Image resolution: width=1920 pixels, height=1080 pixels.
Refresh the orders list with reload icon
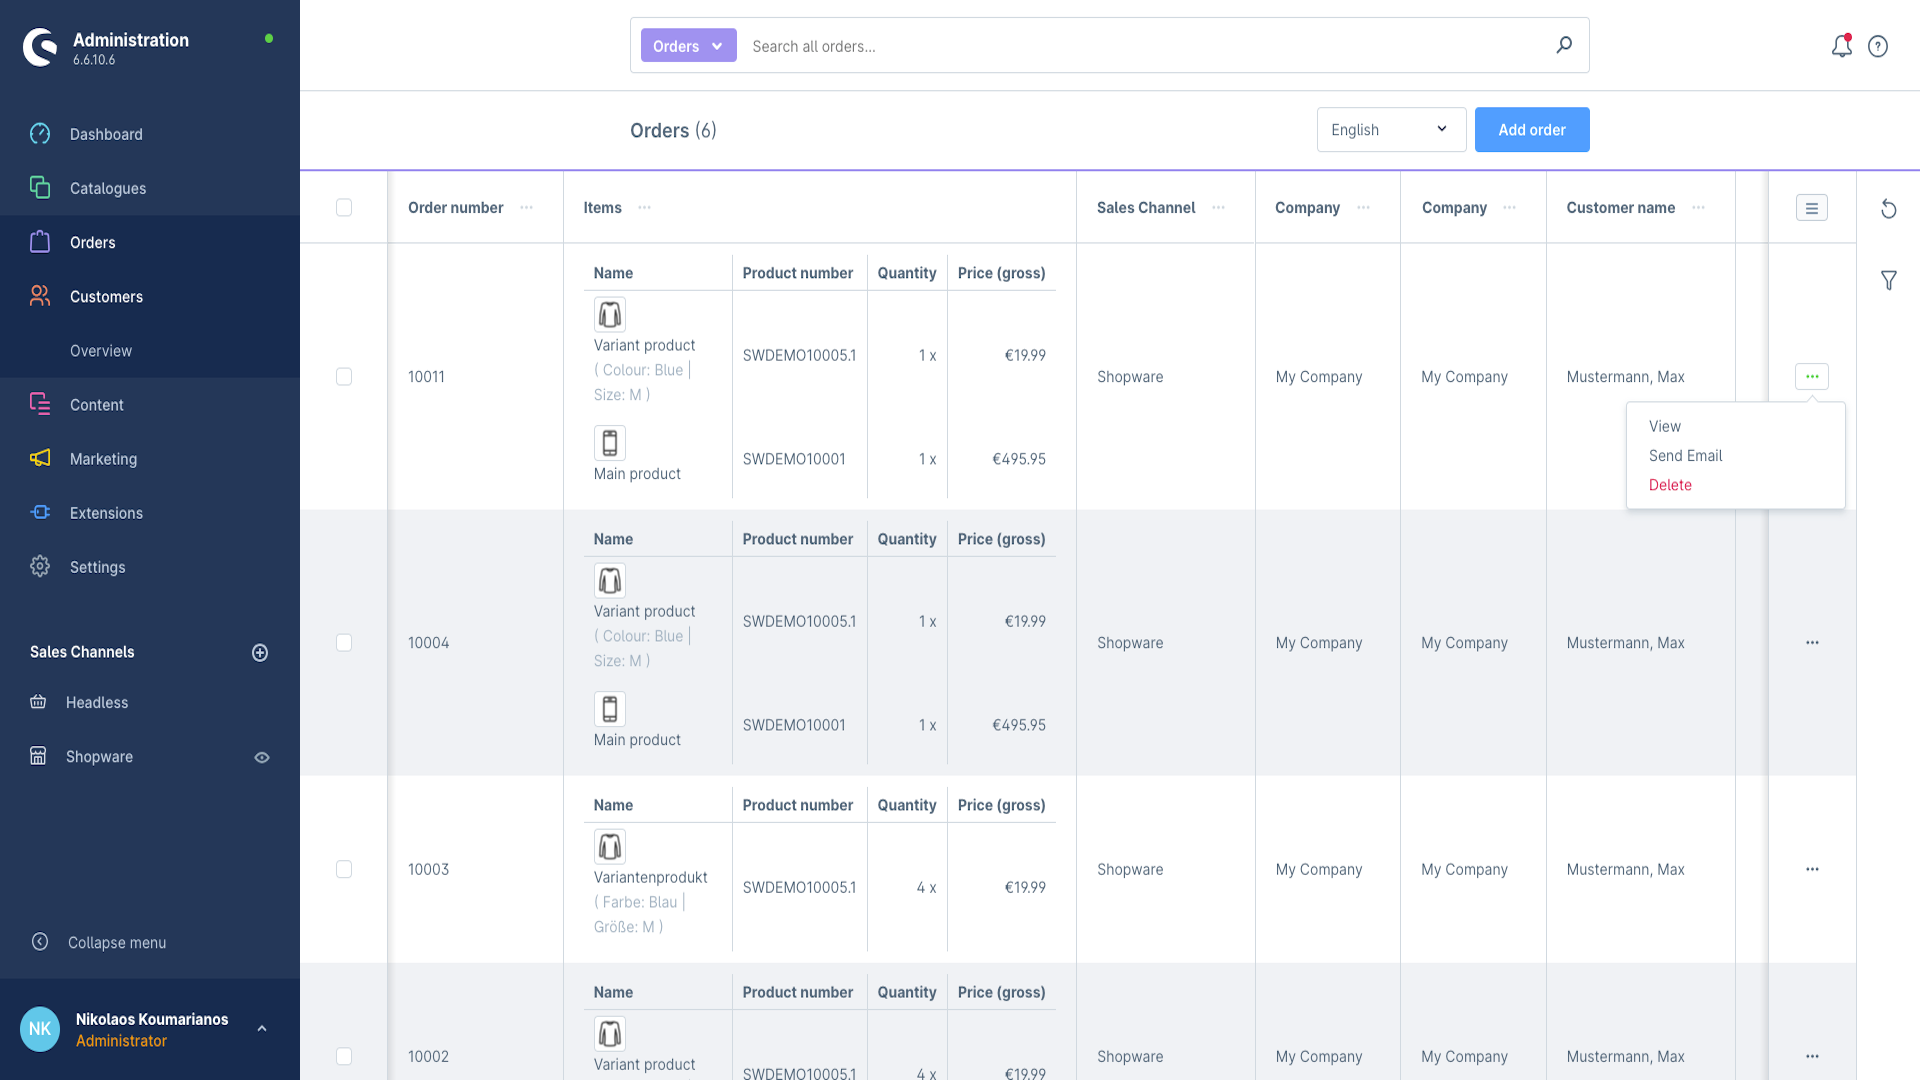pos(1888,209)
